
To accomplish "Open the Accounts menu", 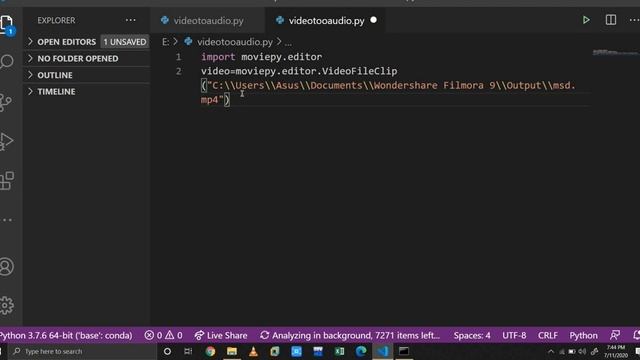I will tap(7, 267).
